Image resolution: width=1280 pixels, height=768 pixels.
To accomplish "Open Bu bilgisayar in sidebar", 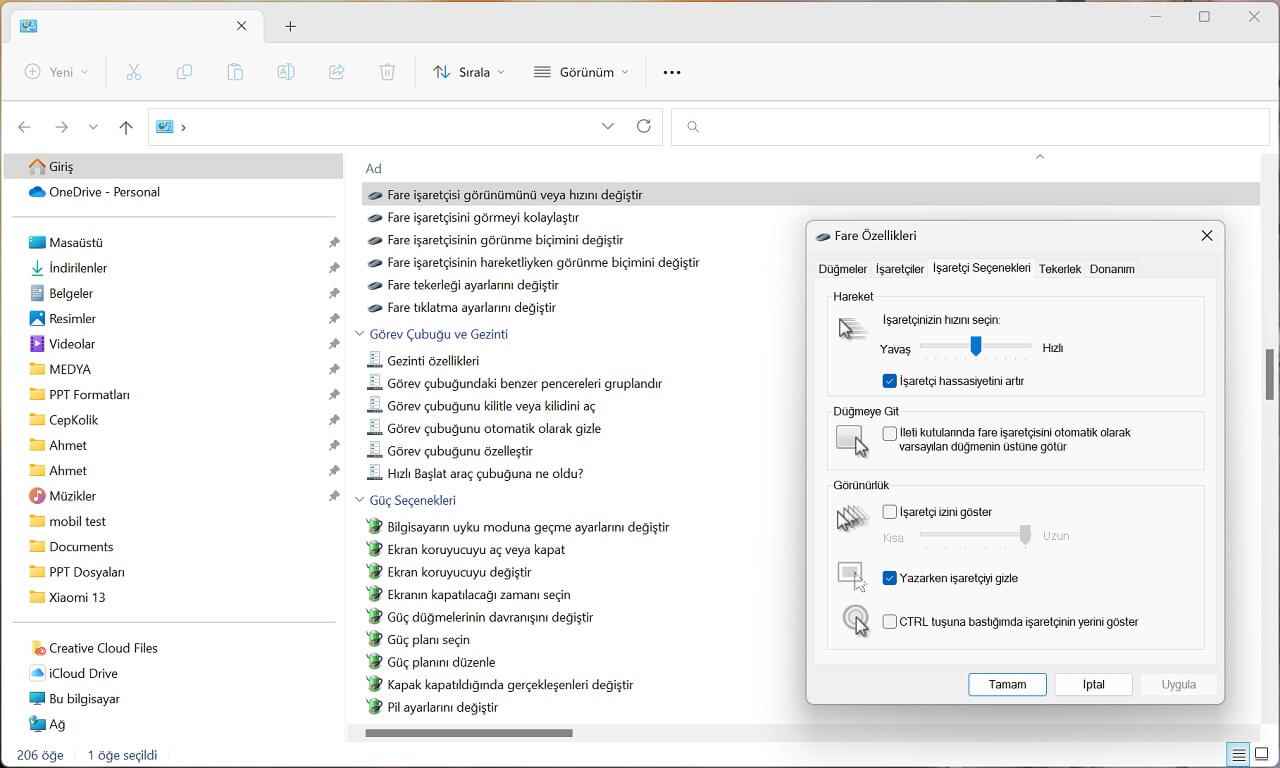I will coord(75,699).
